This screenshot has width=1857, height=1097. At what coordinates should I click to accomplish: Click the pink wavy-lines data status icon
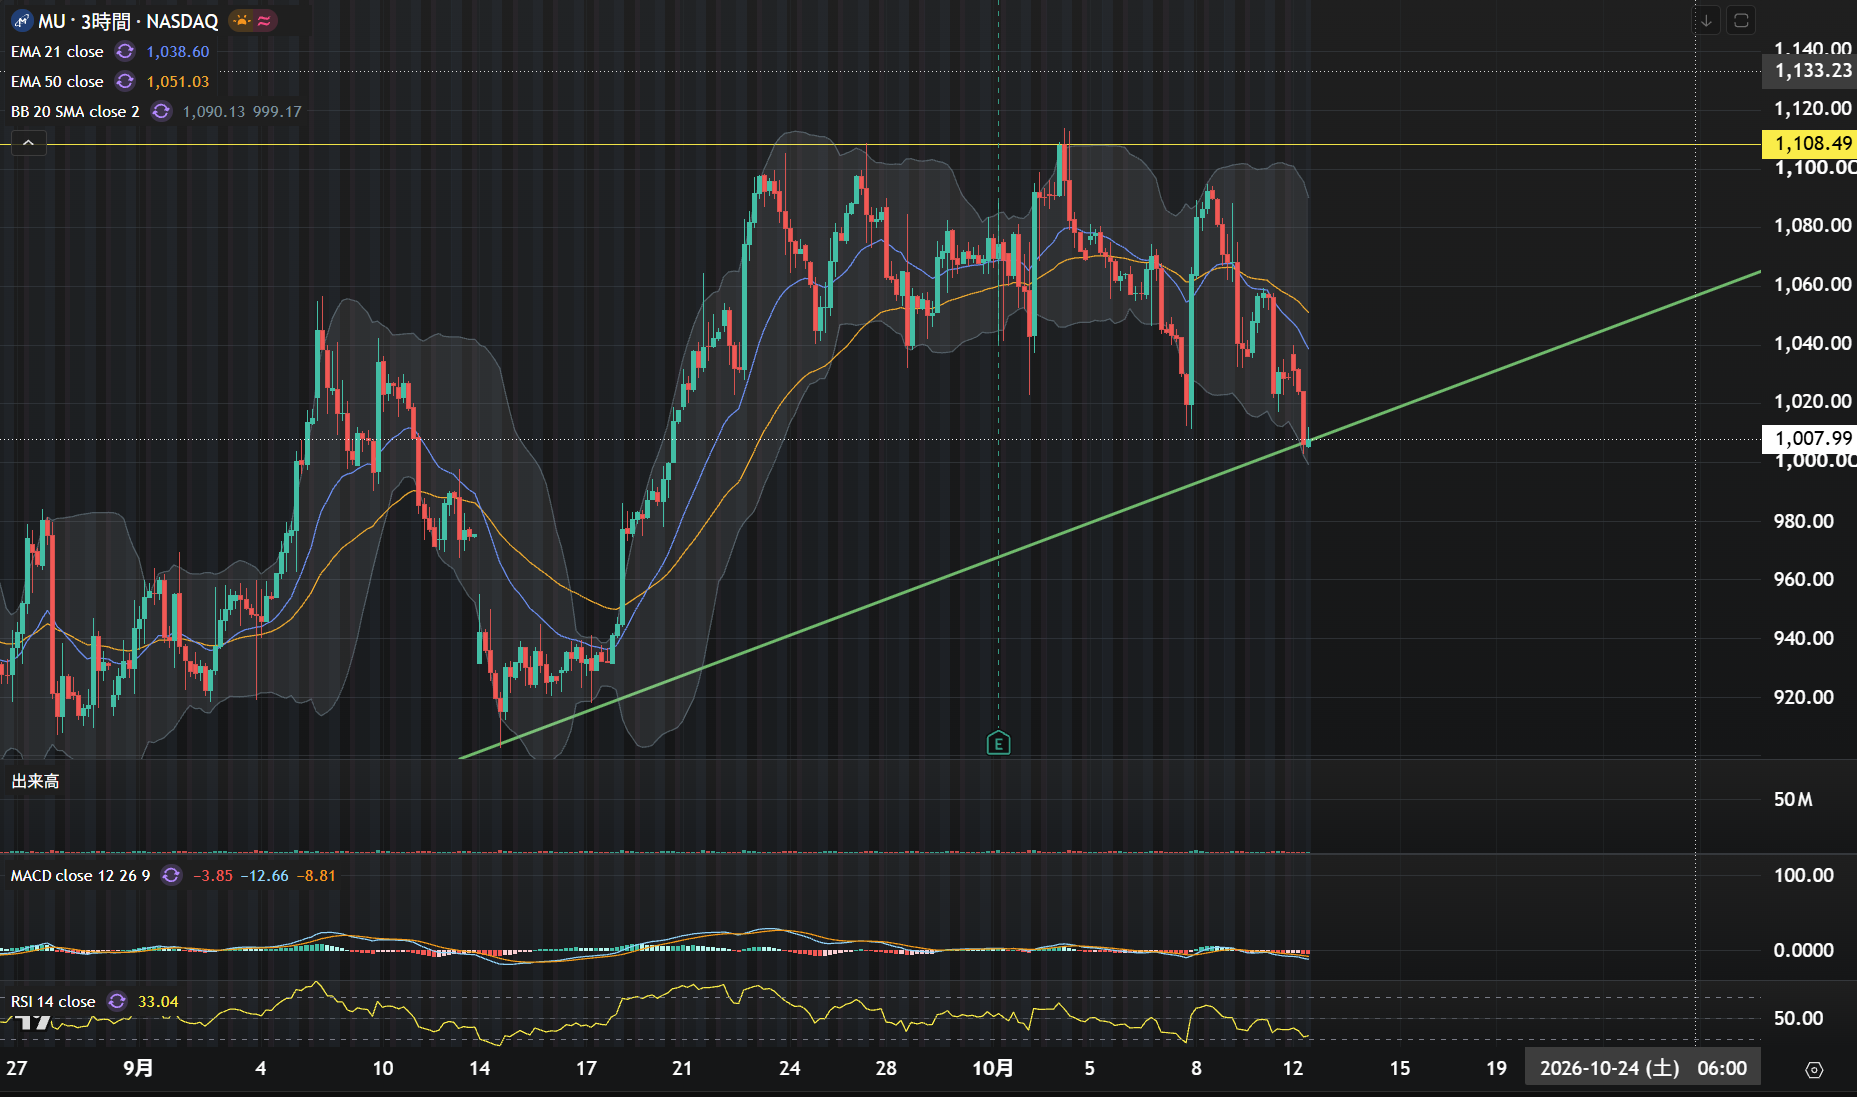point(264,21)
